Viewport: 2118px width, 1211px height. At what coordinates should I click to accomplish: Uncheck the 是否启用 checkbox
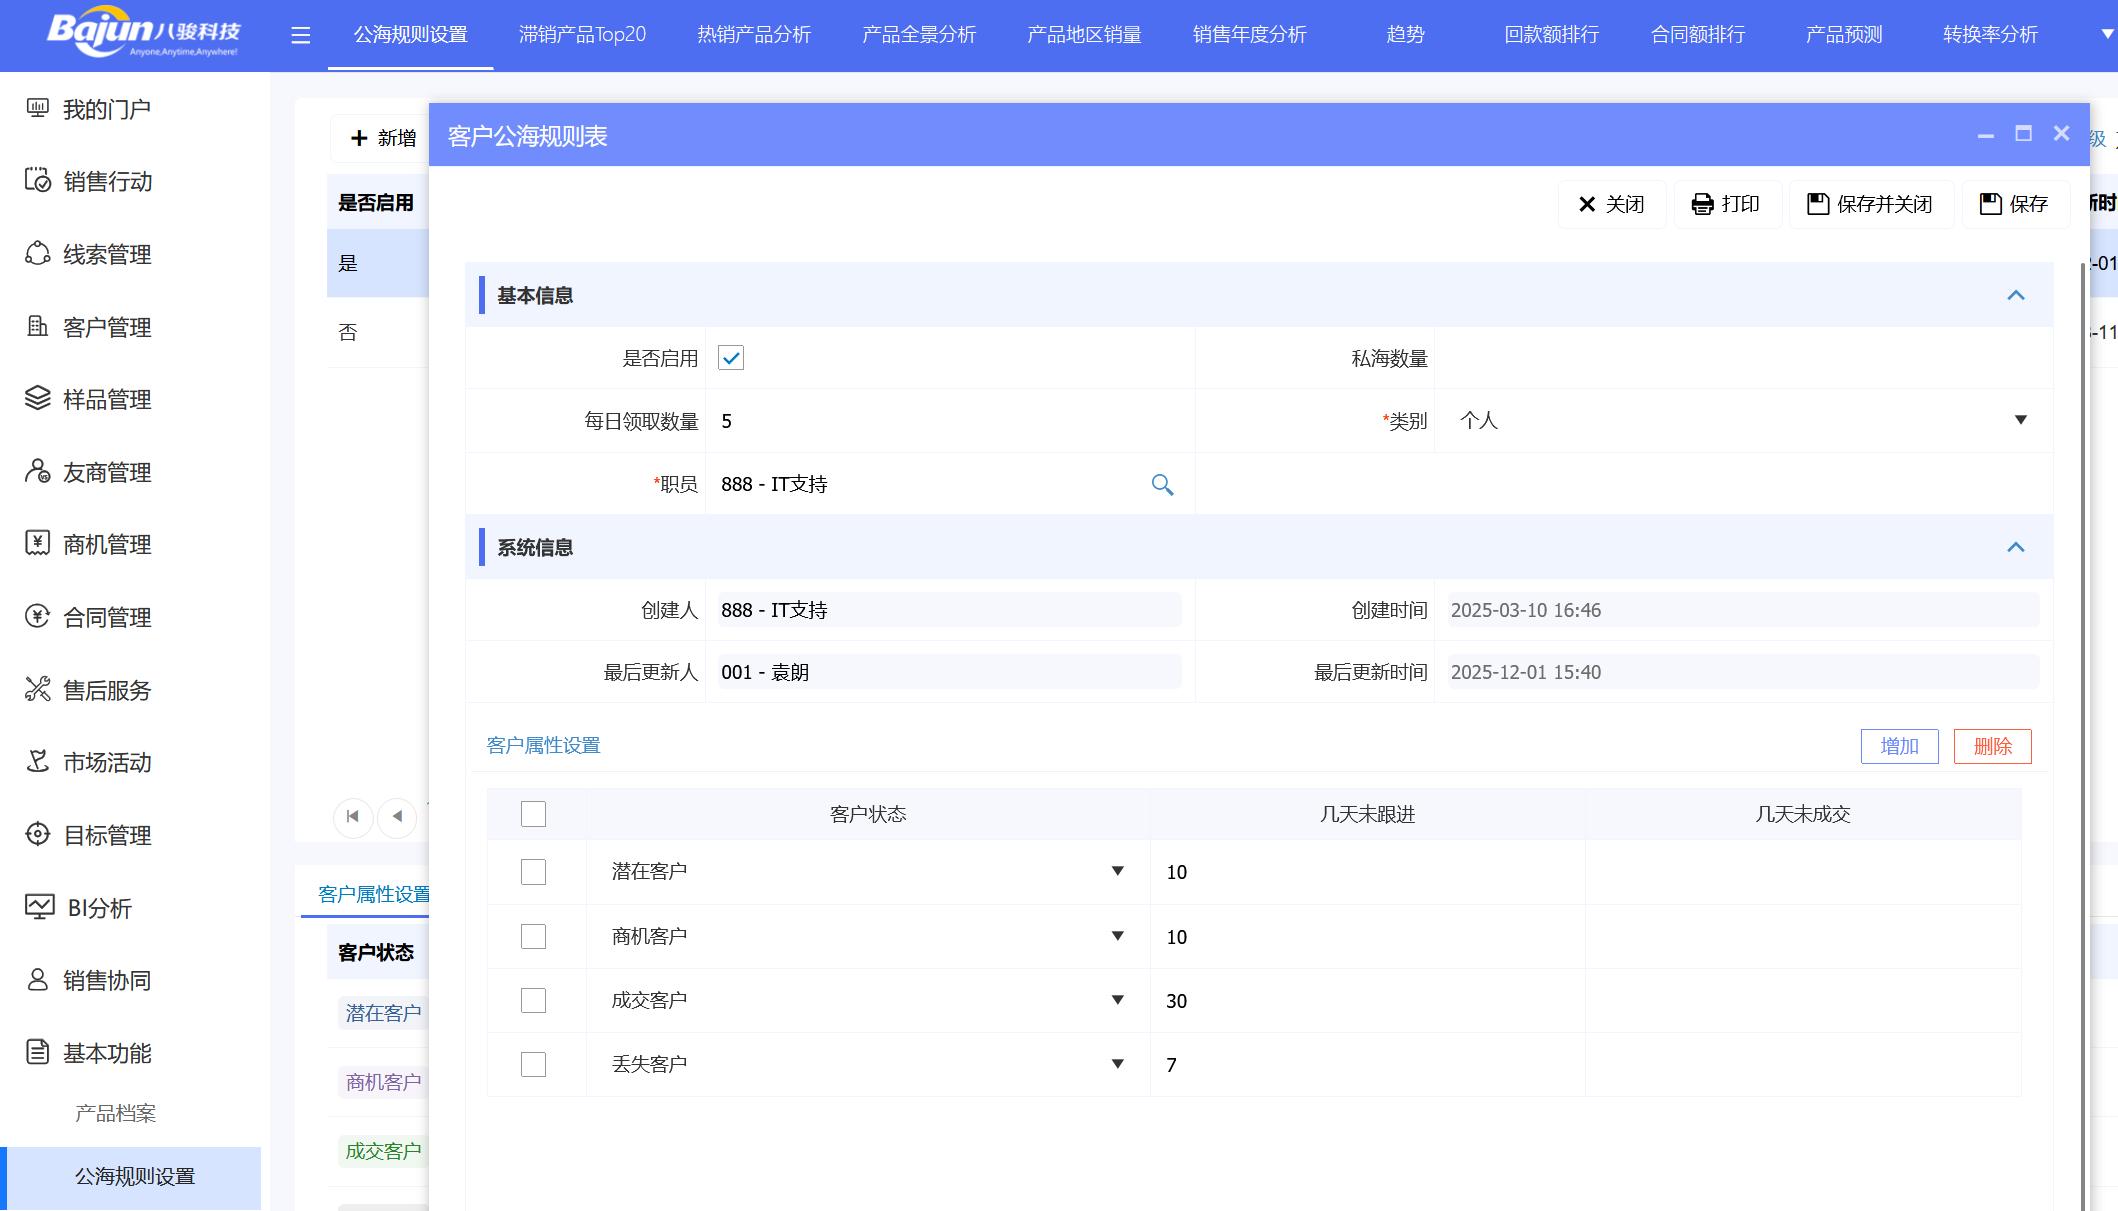(731, 357)
